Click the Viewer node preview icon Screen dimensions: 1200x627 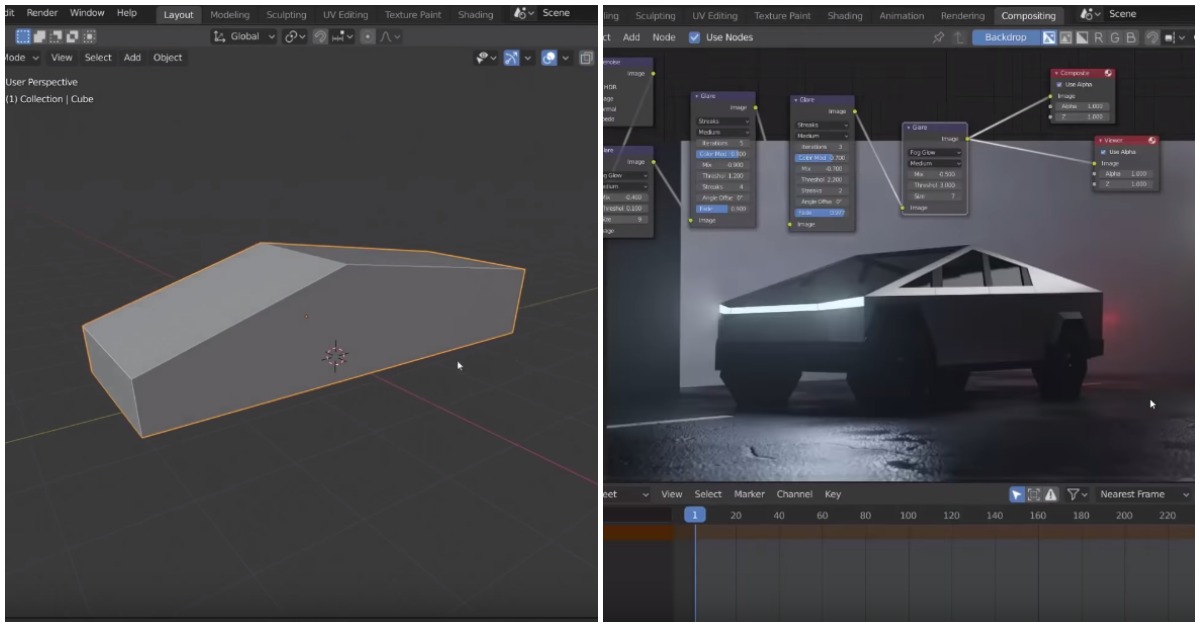pyautogui.click(x=1152, y=141)
